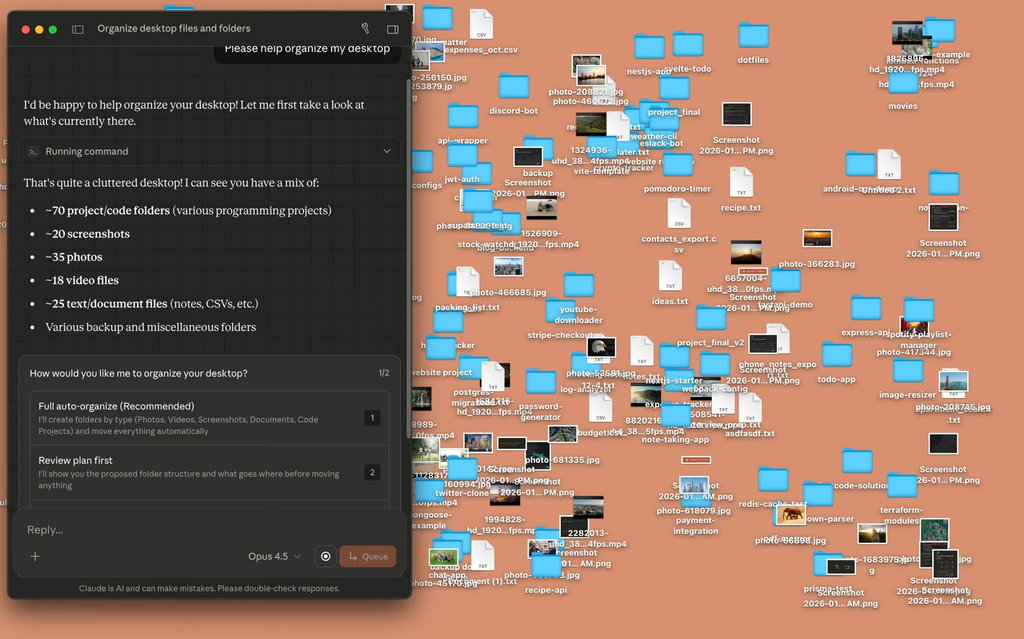The height and width of the screenshot is (639, 1024).
Task: Click the number 1 shortcut badge
Action: click(372, 418)
